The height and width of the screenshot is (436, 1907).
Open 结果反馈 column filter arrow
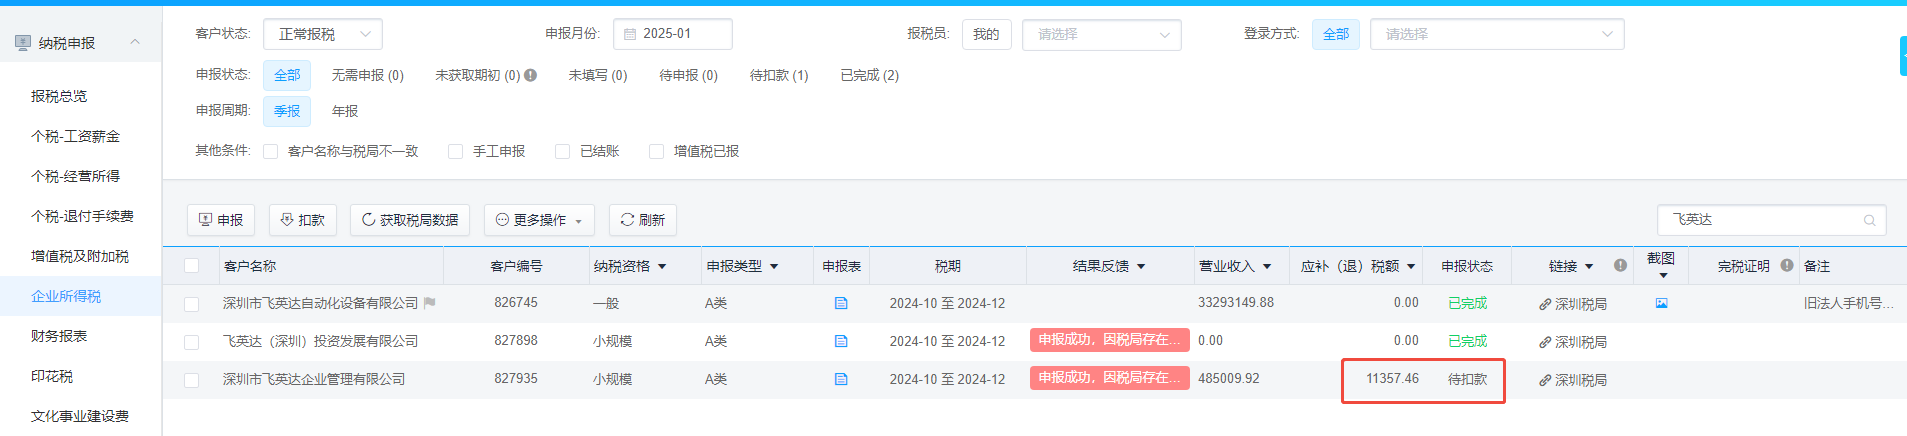[1141, 267]
